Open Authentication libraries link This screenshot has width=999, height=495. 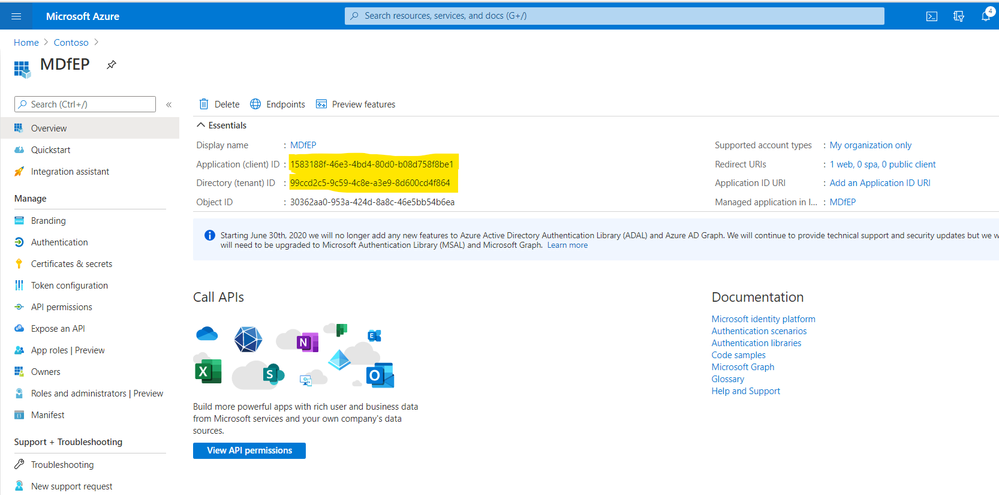(x=756, y=343)
